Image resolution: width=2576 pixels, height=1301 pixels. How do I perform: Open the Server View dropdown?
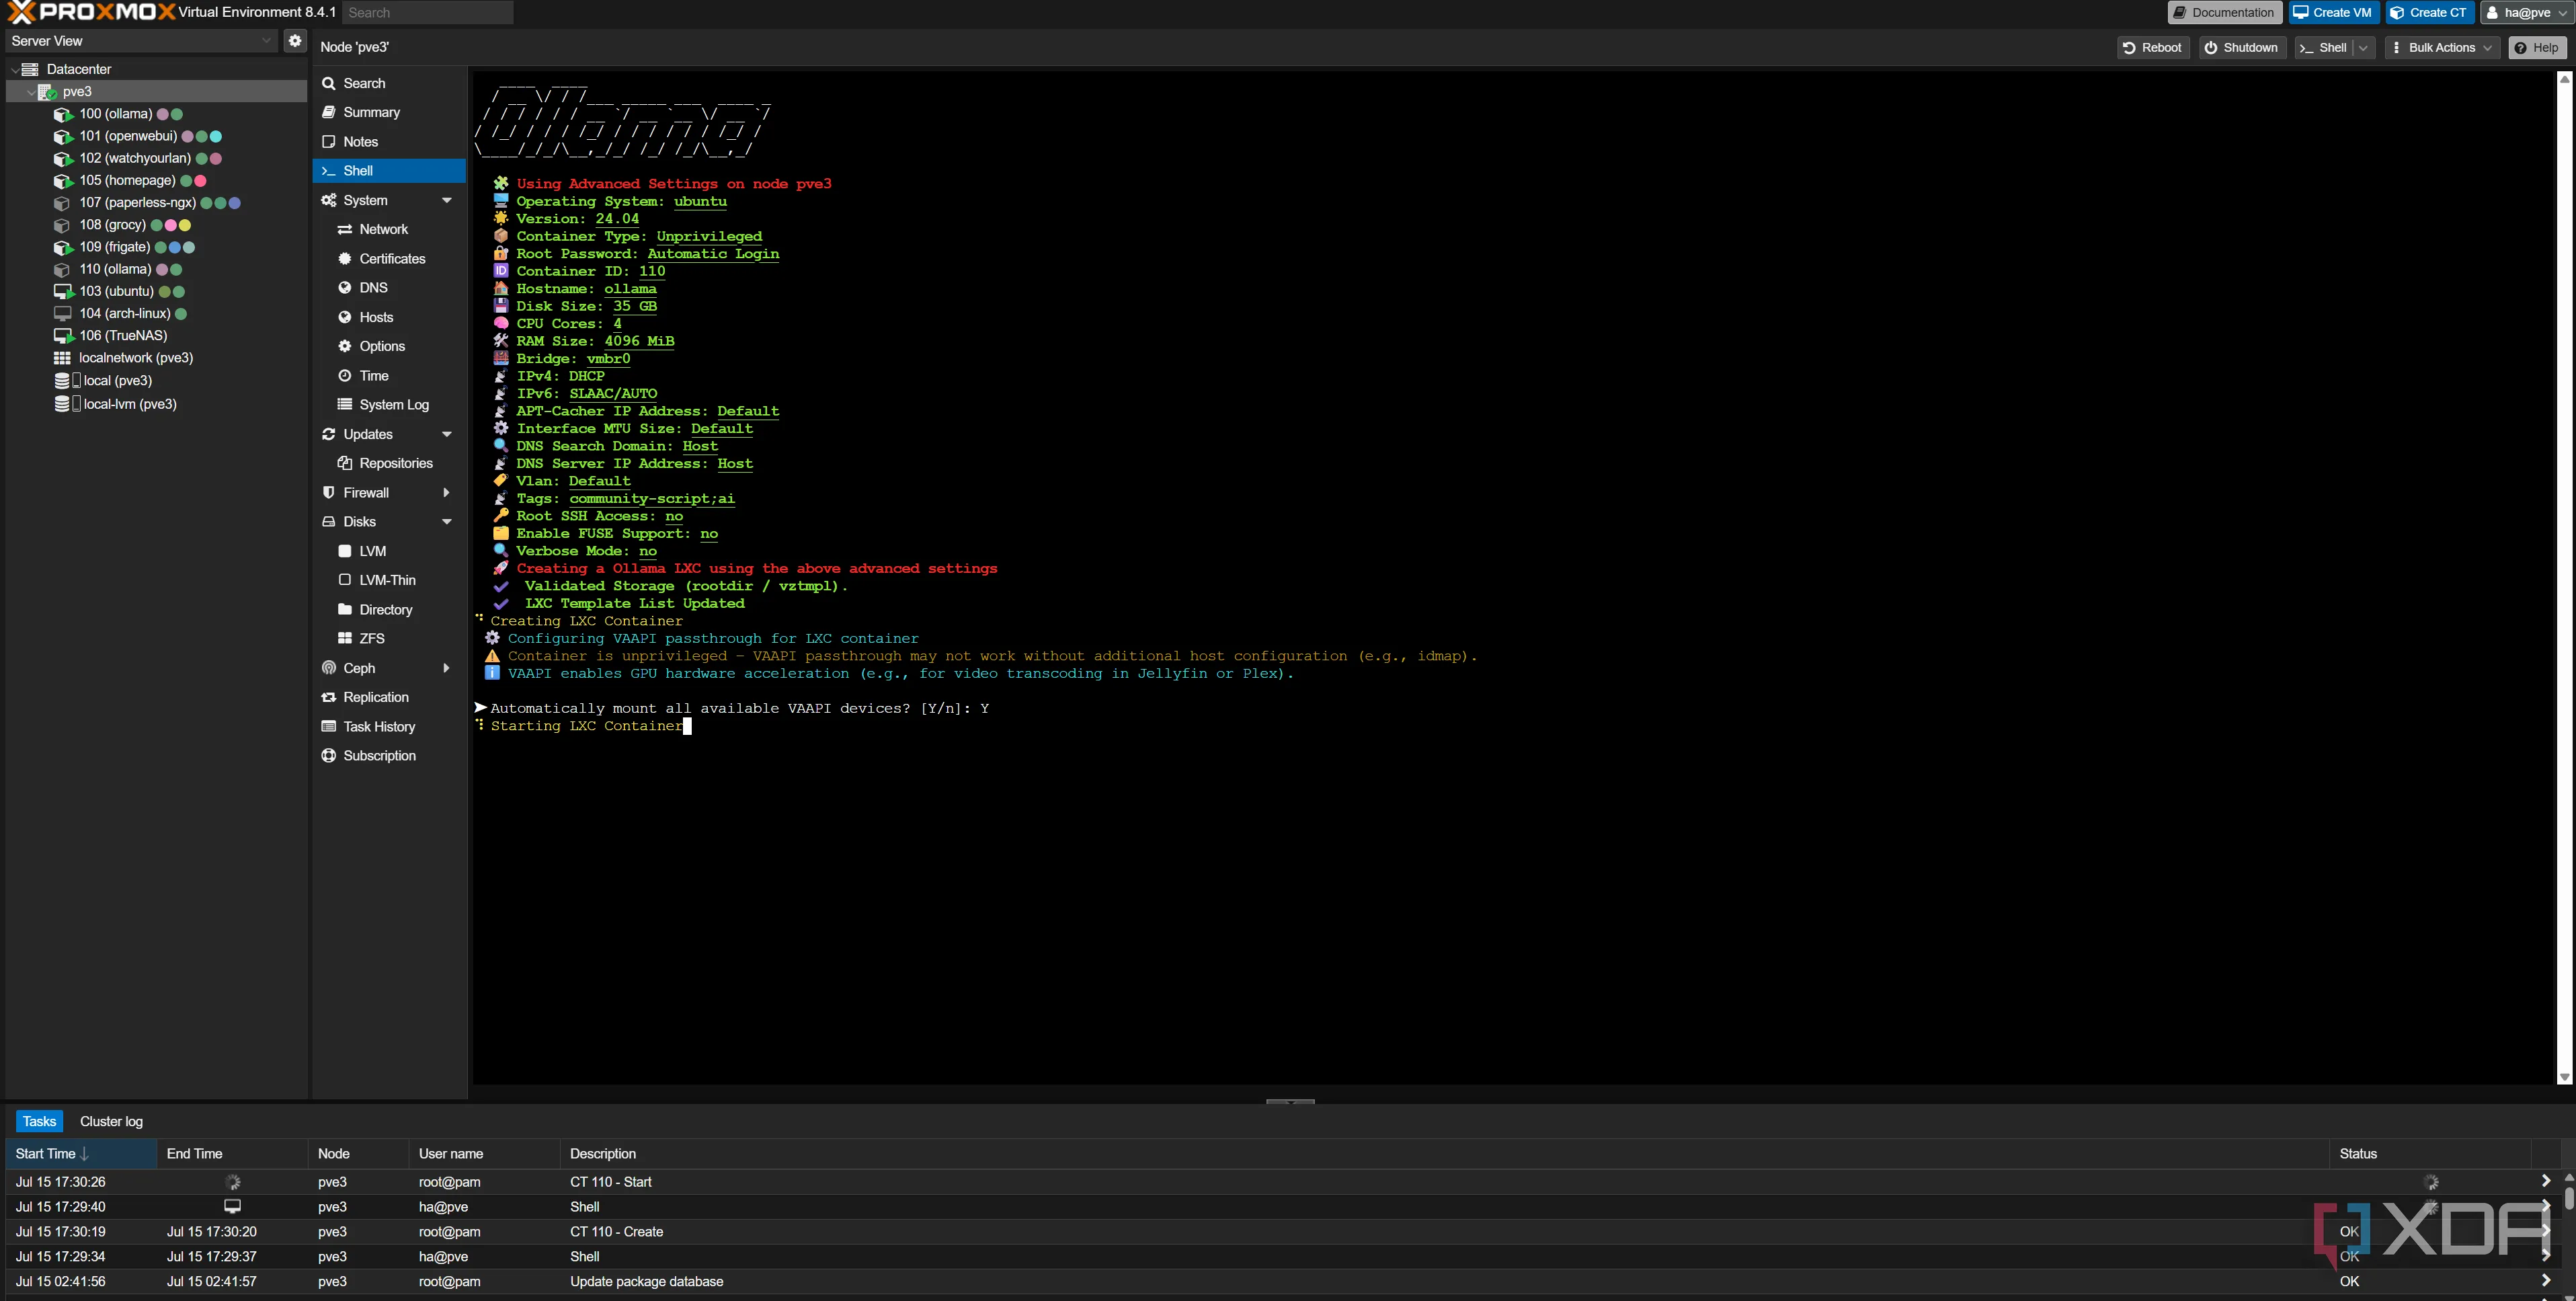coord(266,41)
